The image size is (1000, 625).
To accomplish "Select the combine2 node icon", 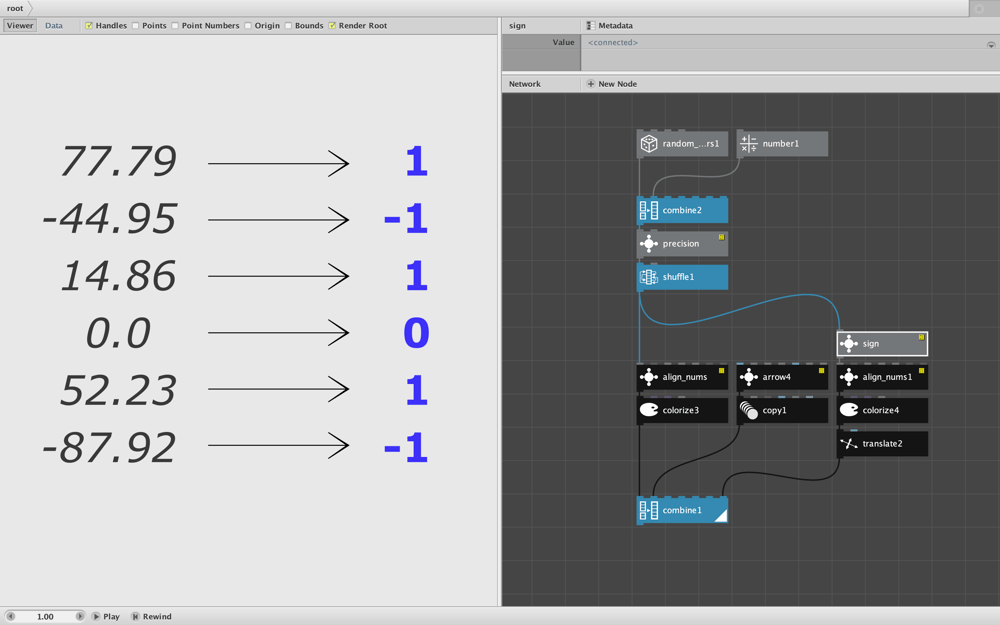I will coord(649,210).
